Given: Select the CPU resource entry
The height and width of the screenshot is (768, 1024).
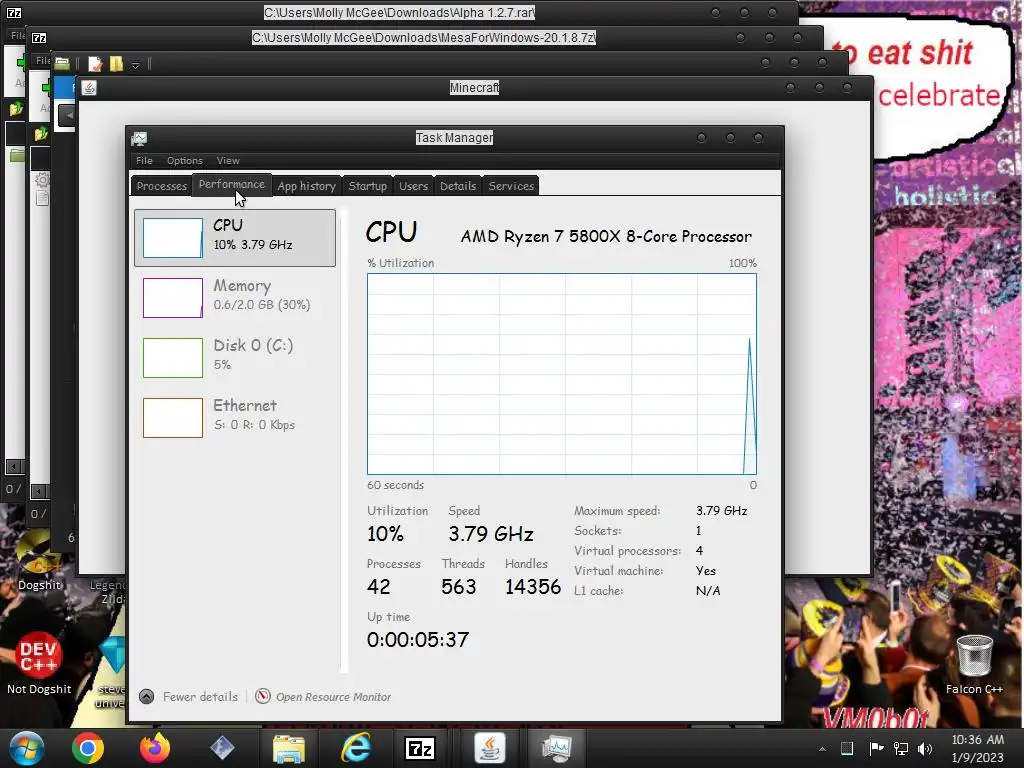Looking at the screenshot, I should (x=235, y=238).
